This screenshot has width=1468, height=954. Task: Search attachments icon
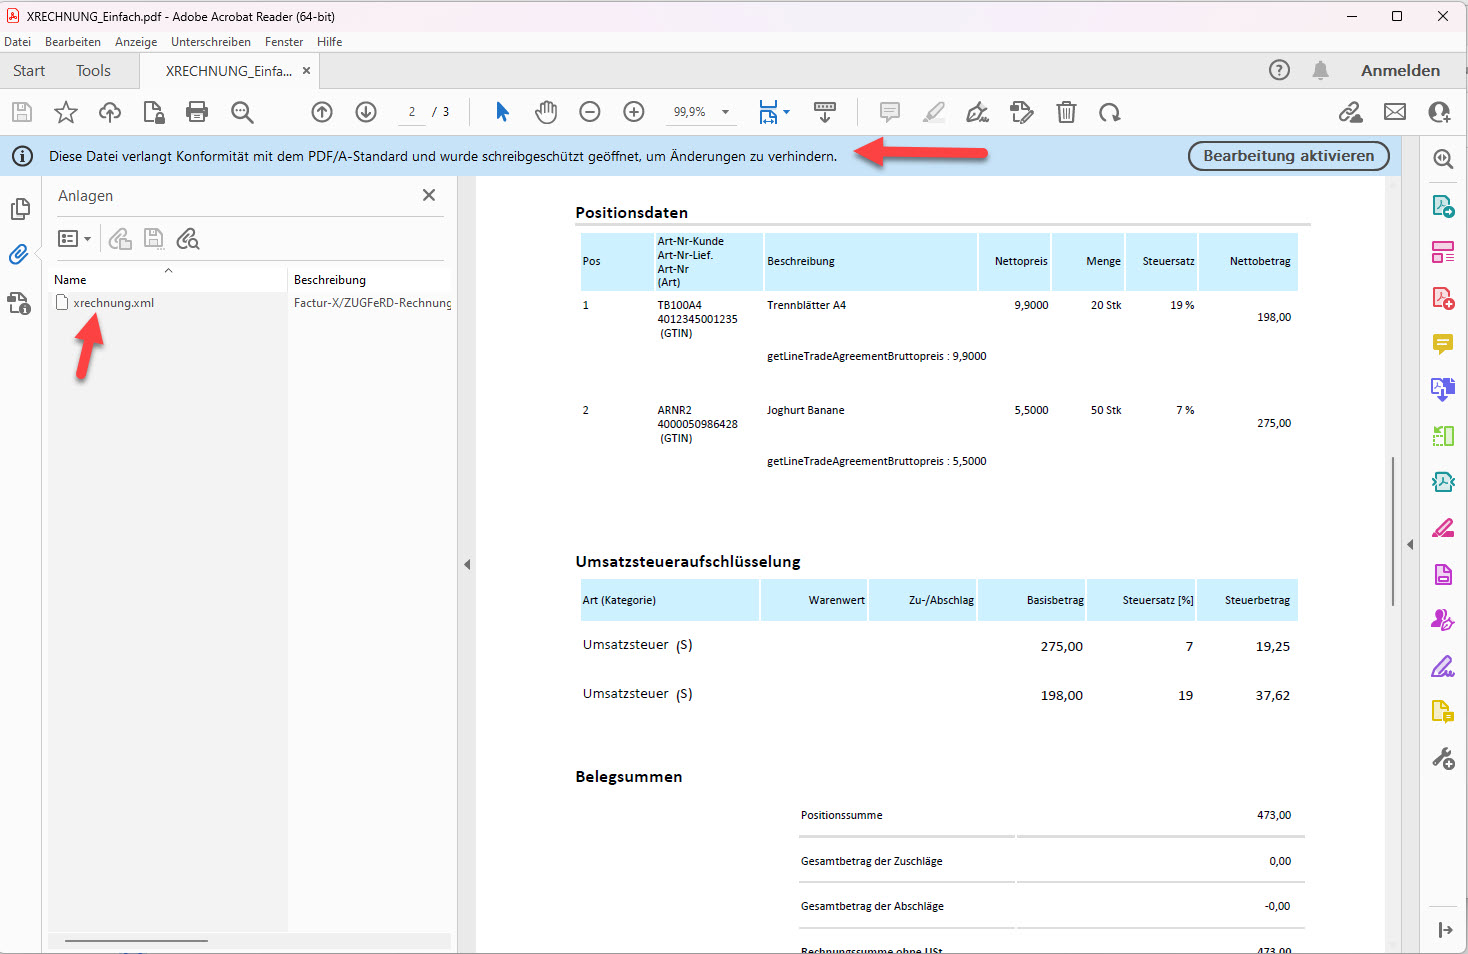point(188,239)
